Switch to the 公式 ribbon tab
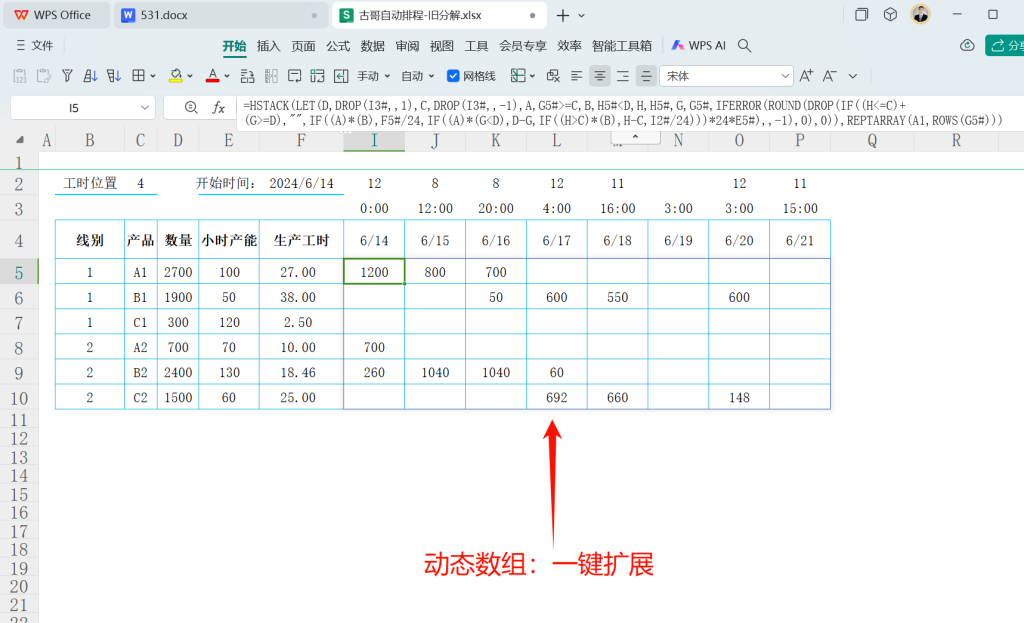 338,46
